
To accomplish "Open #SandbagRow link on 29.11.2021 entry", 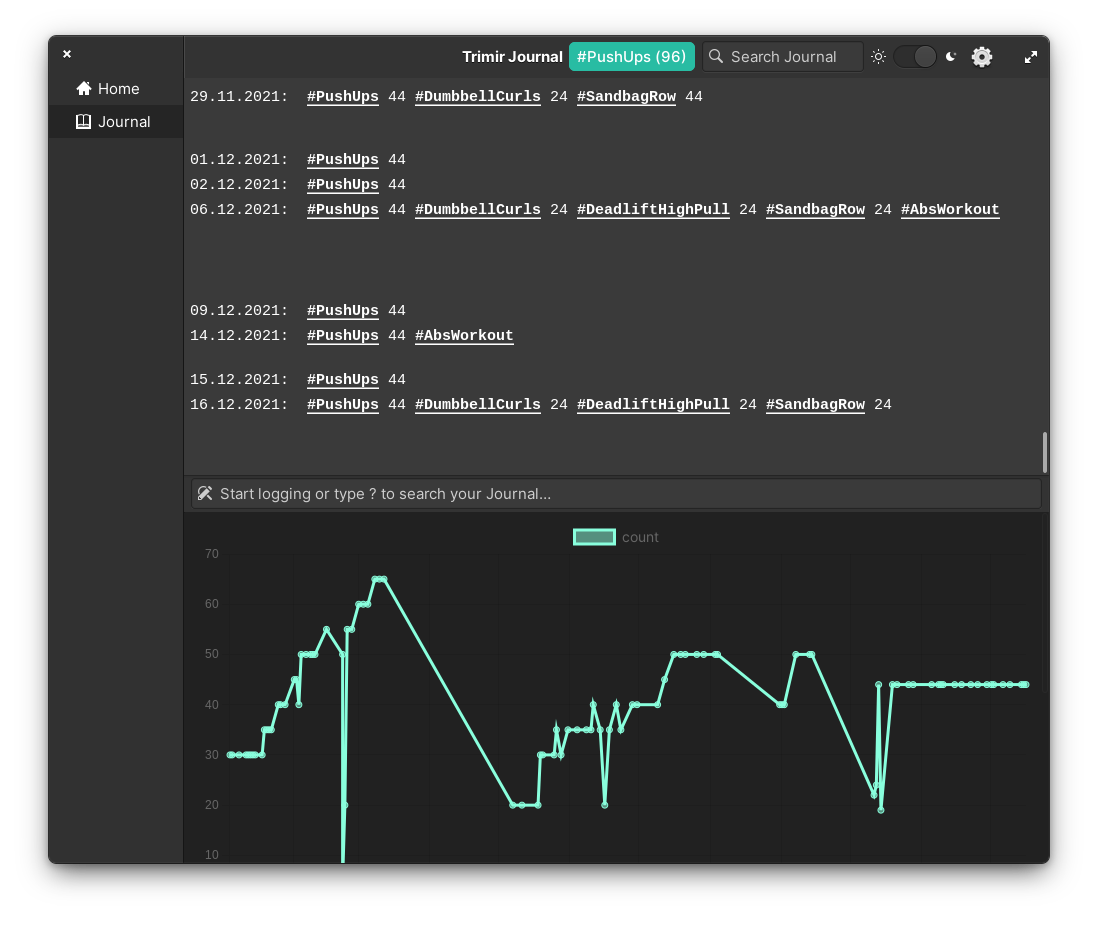I will (627, 97).
